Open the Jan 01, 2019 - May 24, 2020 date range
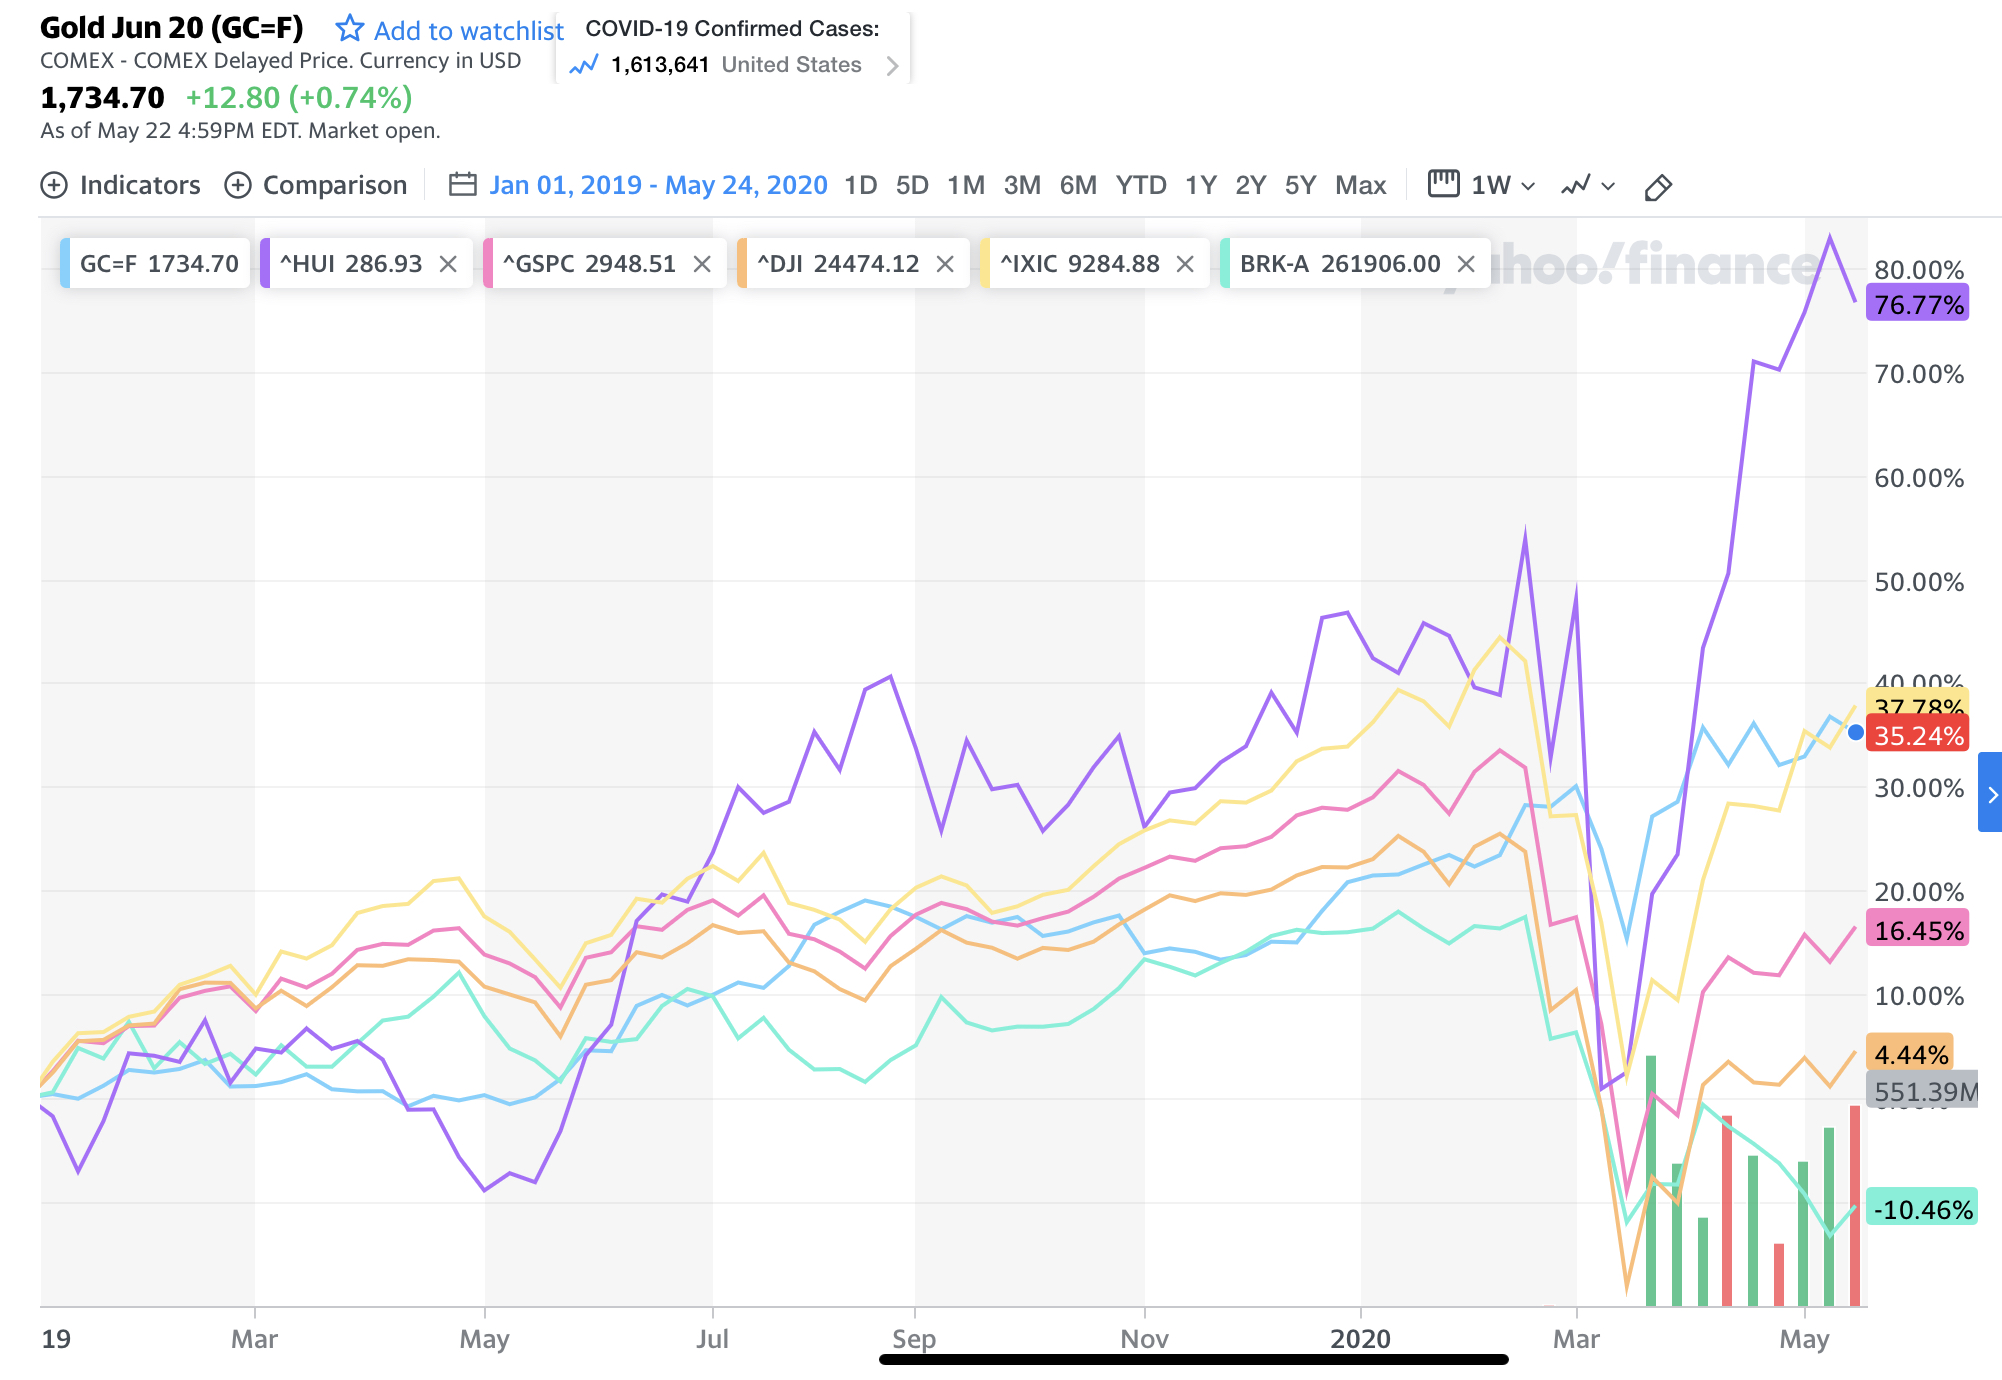The image size is (2002, 1380). tap(658, 186)
